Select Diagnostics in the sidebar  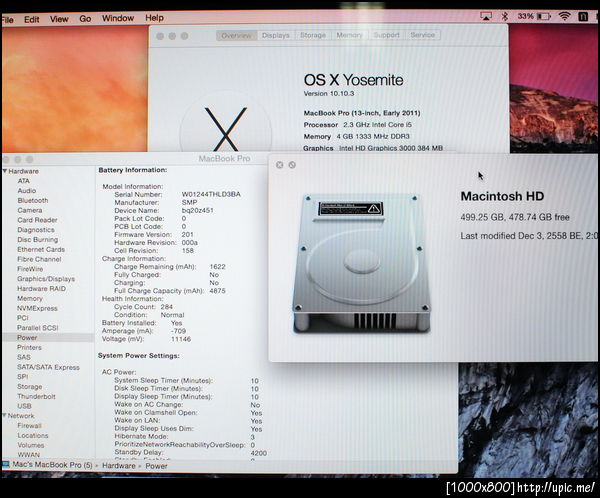36,230
